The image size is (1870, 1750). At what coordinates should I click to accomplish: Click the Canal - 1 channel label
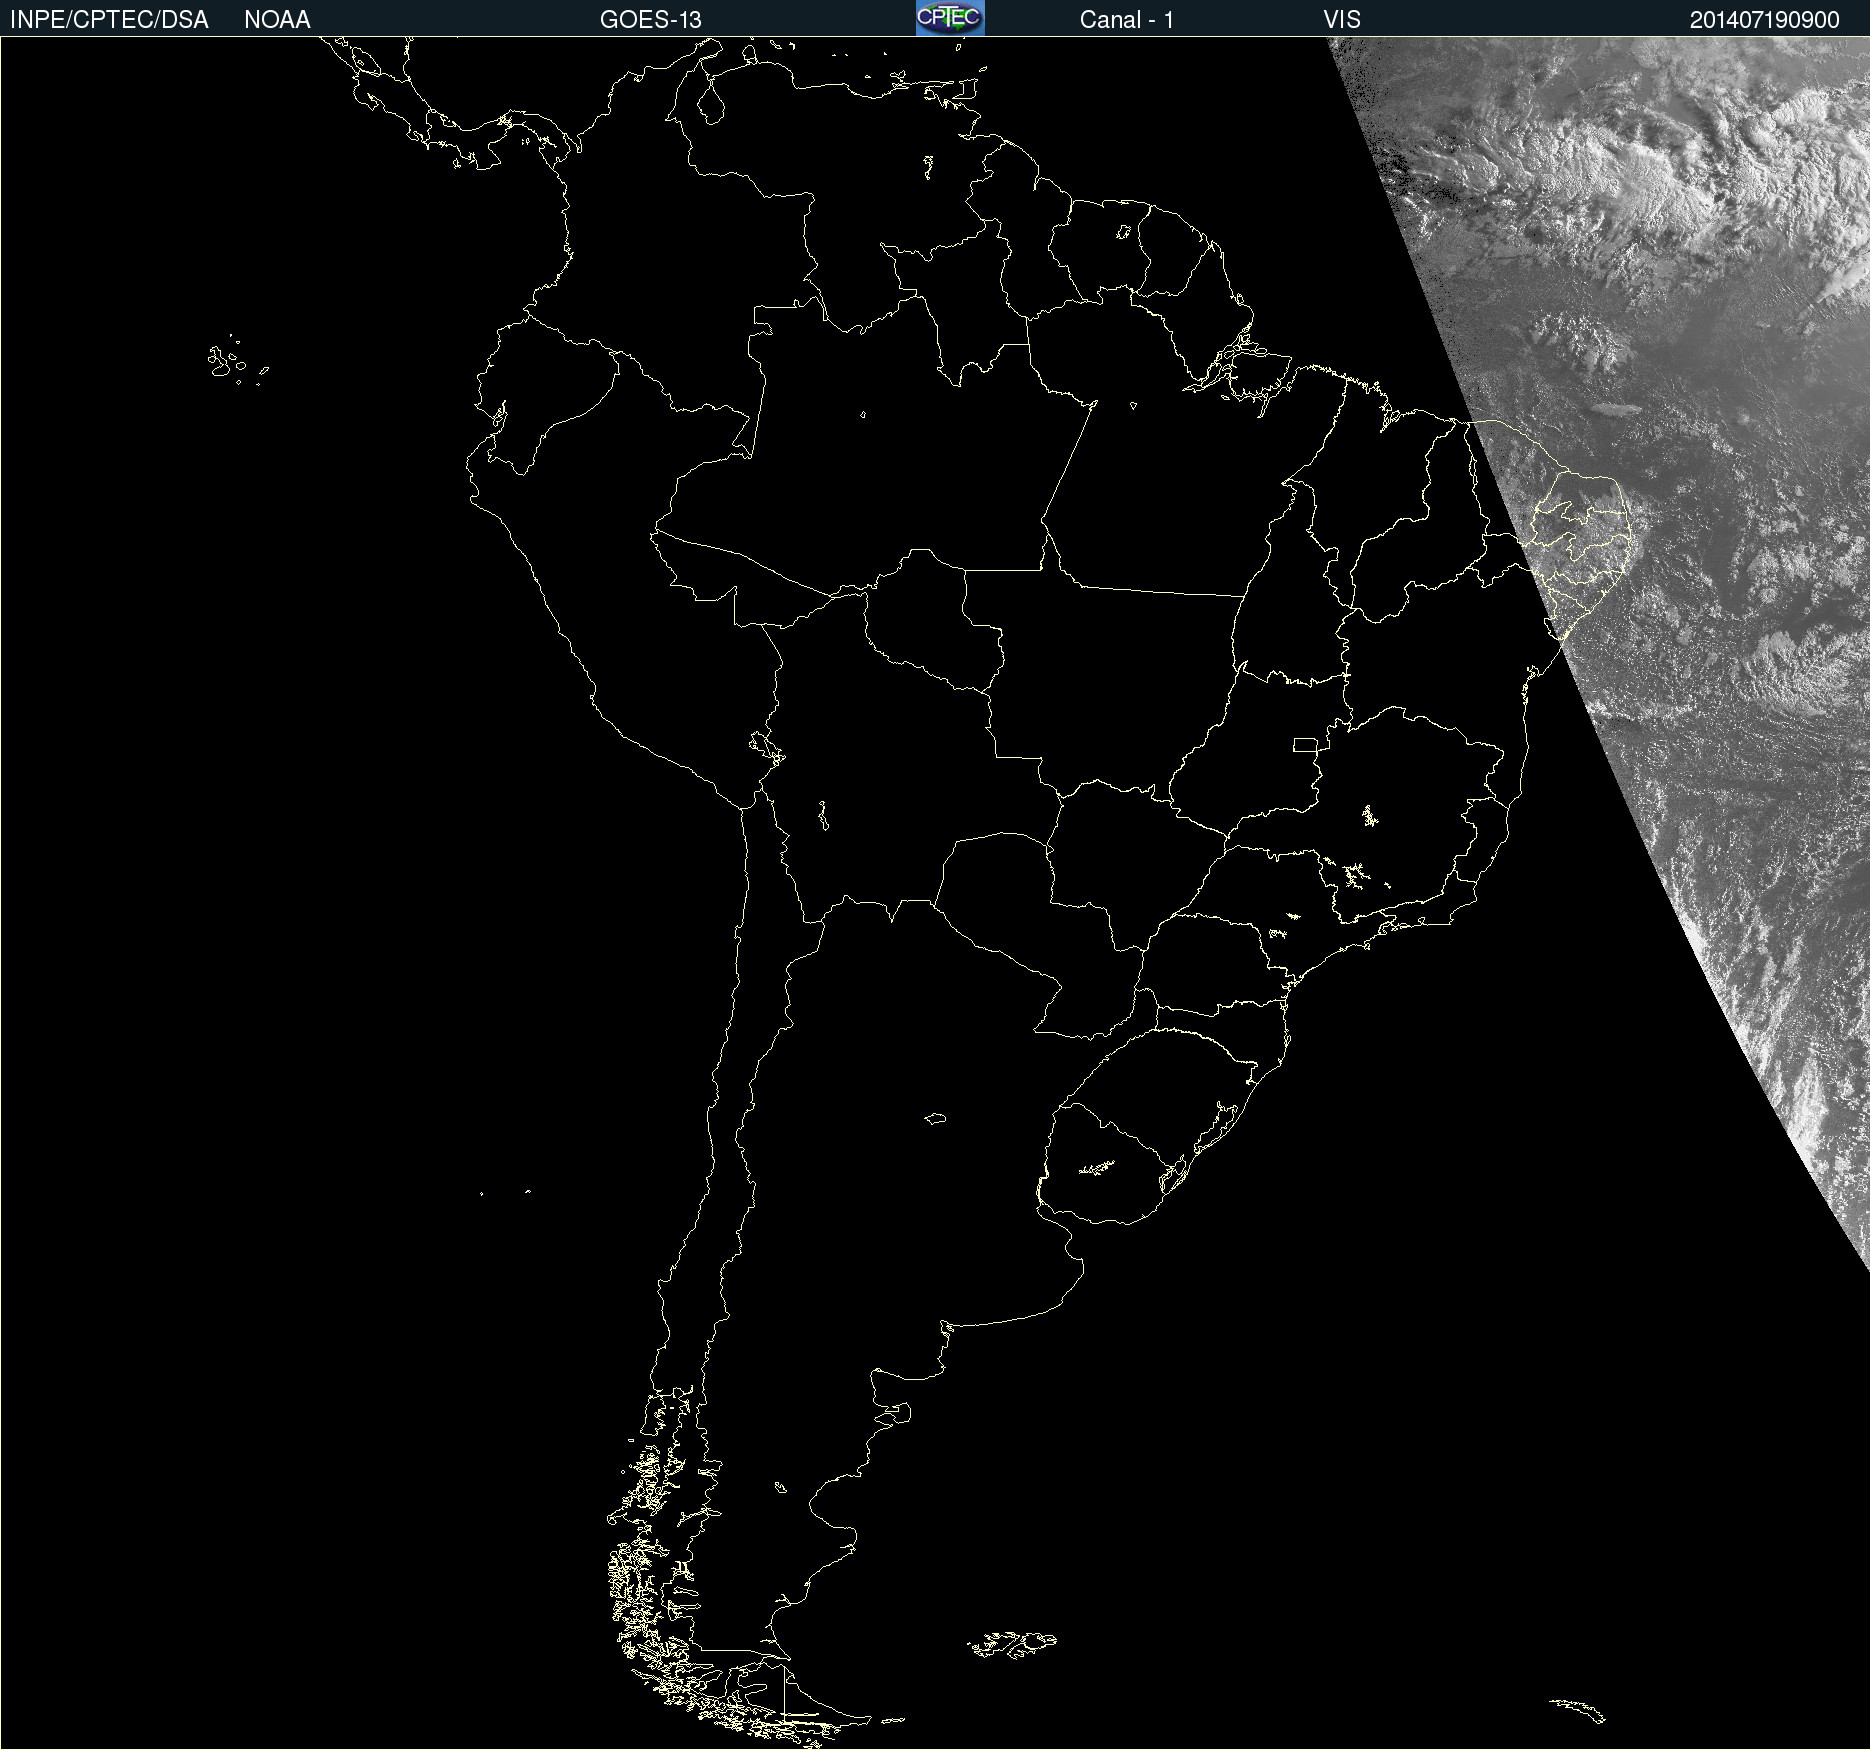1126,19
